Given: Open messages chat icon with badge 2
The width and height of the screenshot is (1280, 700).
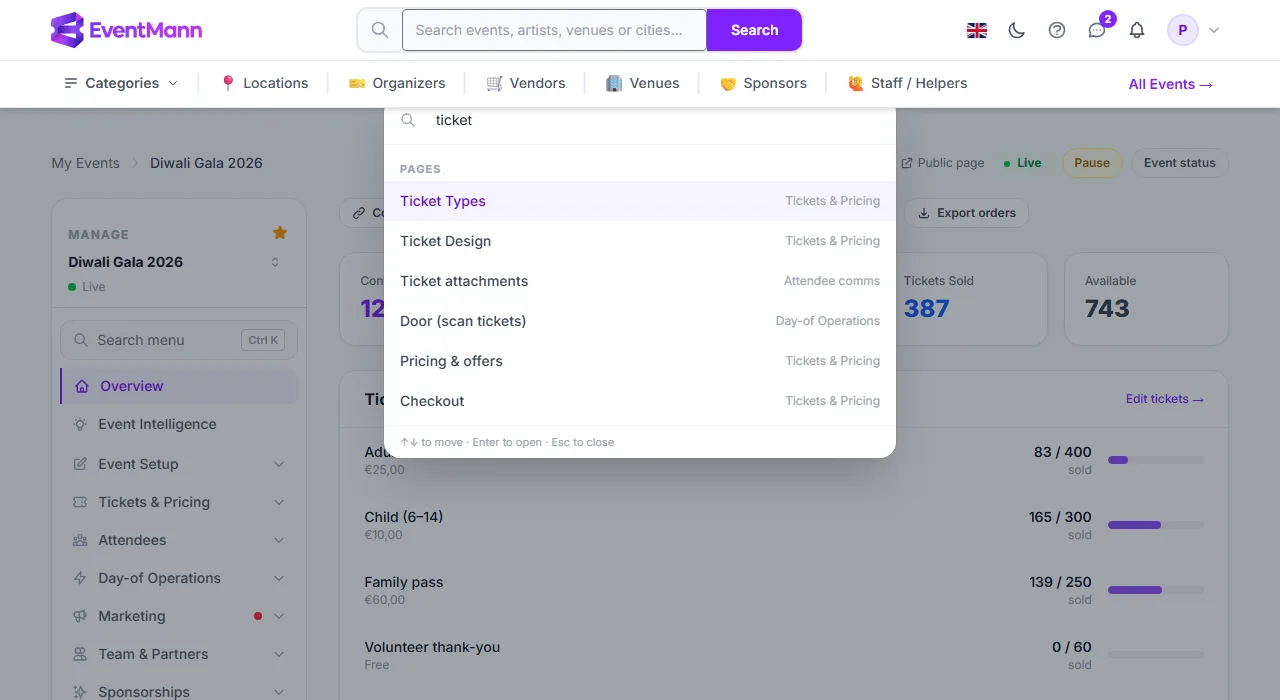Looking at the screenshot, I should [1097, 31].
